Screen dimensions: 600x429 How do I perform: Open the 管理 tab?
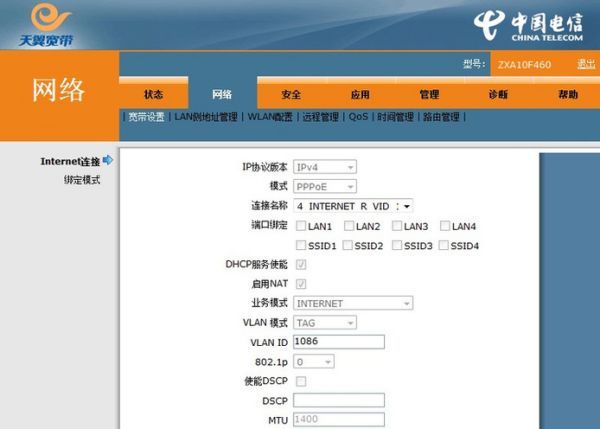tap(429, 95)
